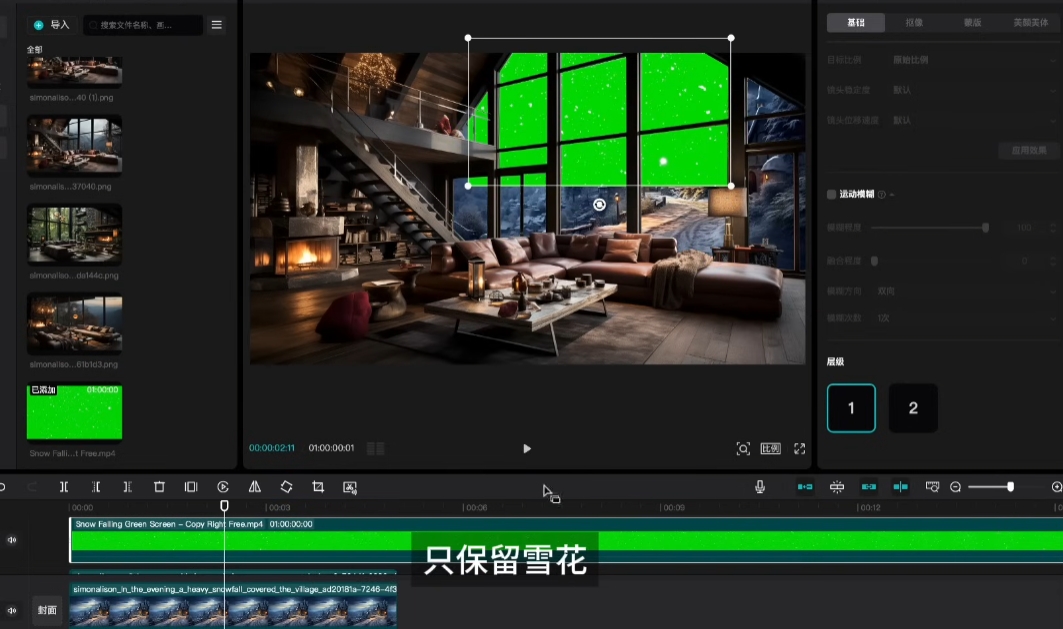Enter fullscreen preview mode
The height and width of the screenshot is (629, 1063).
799,449
